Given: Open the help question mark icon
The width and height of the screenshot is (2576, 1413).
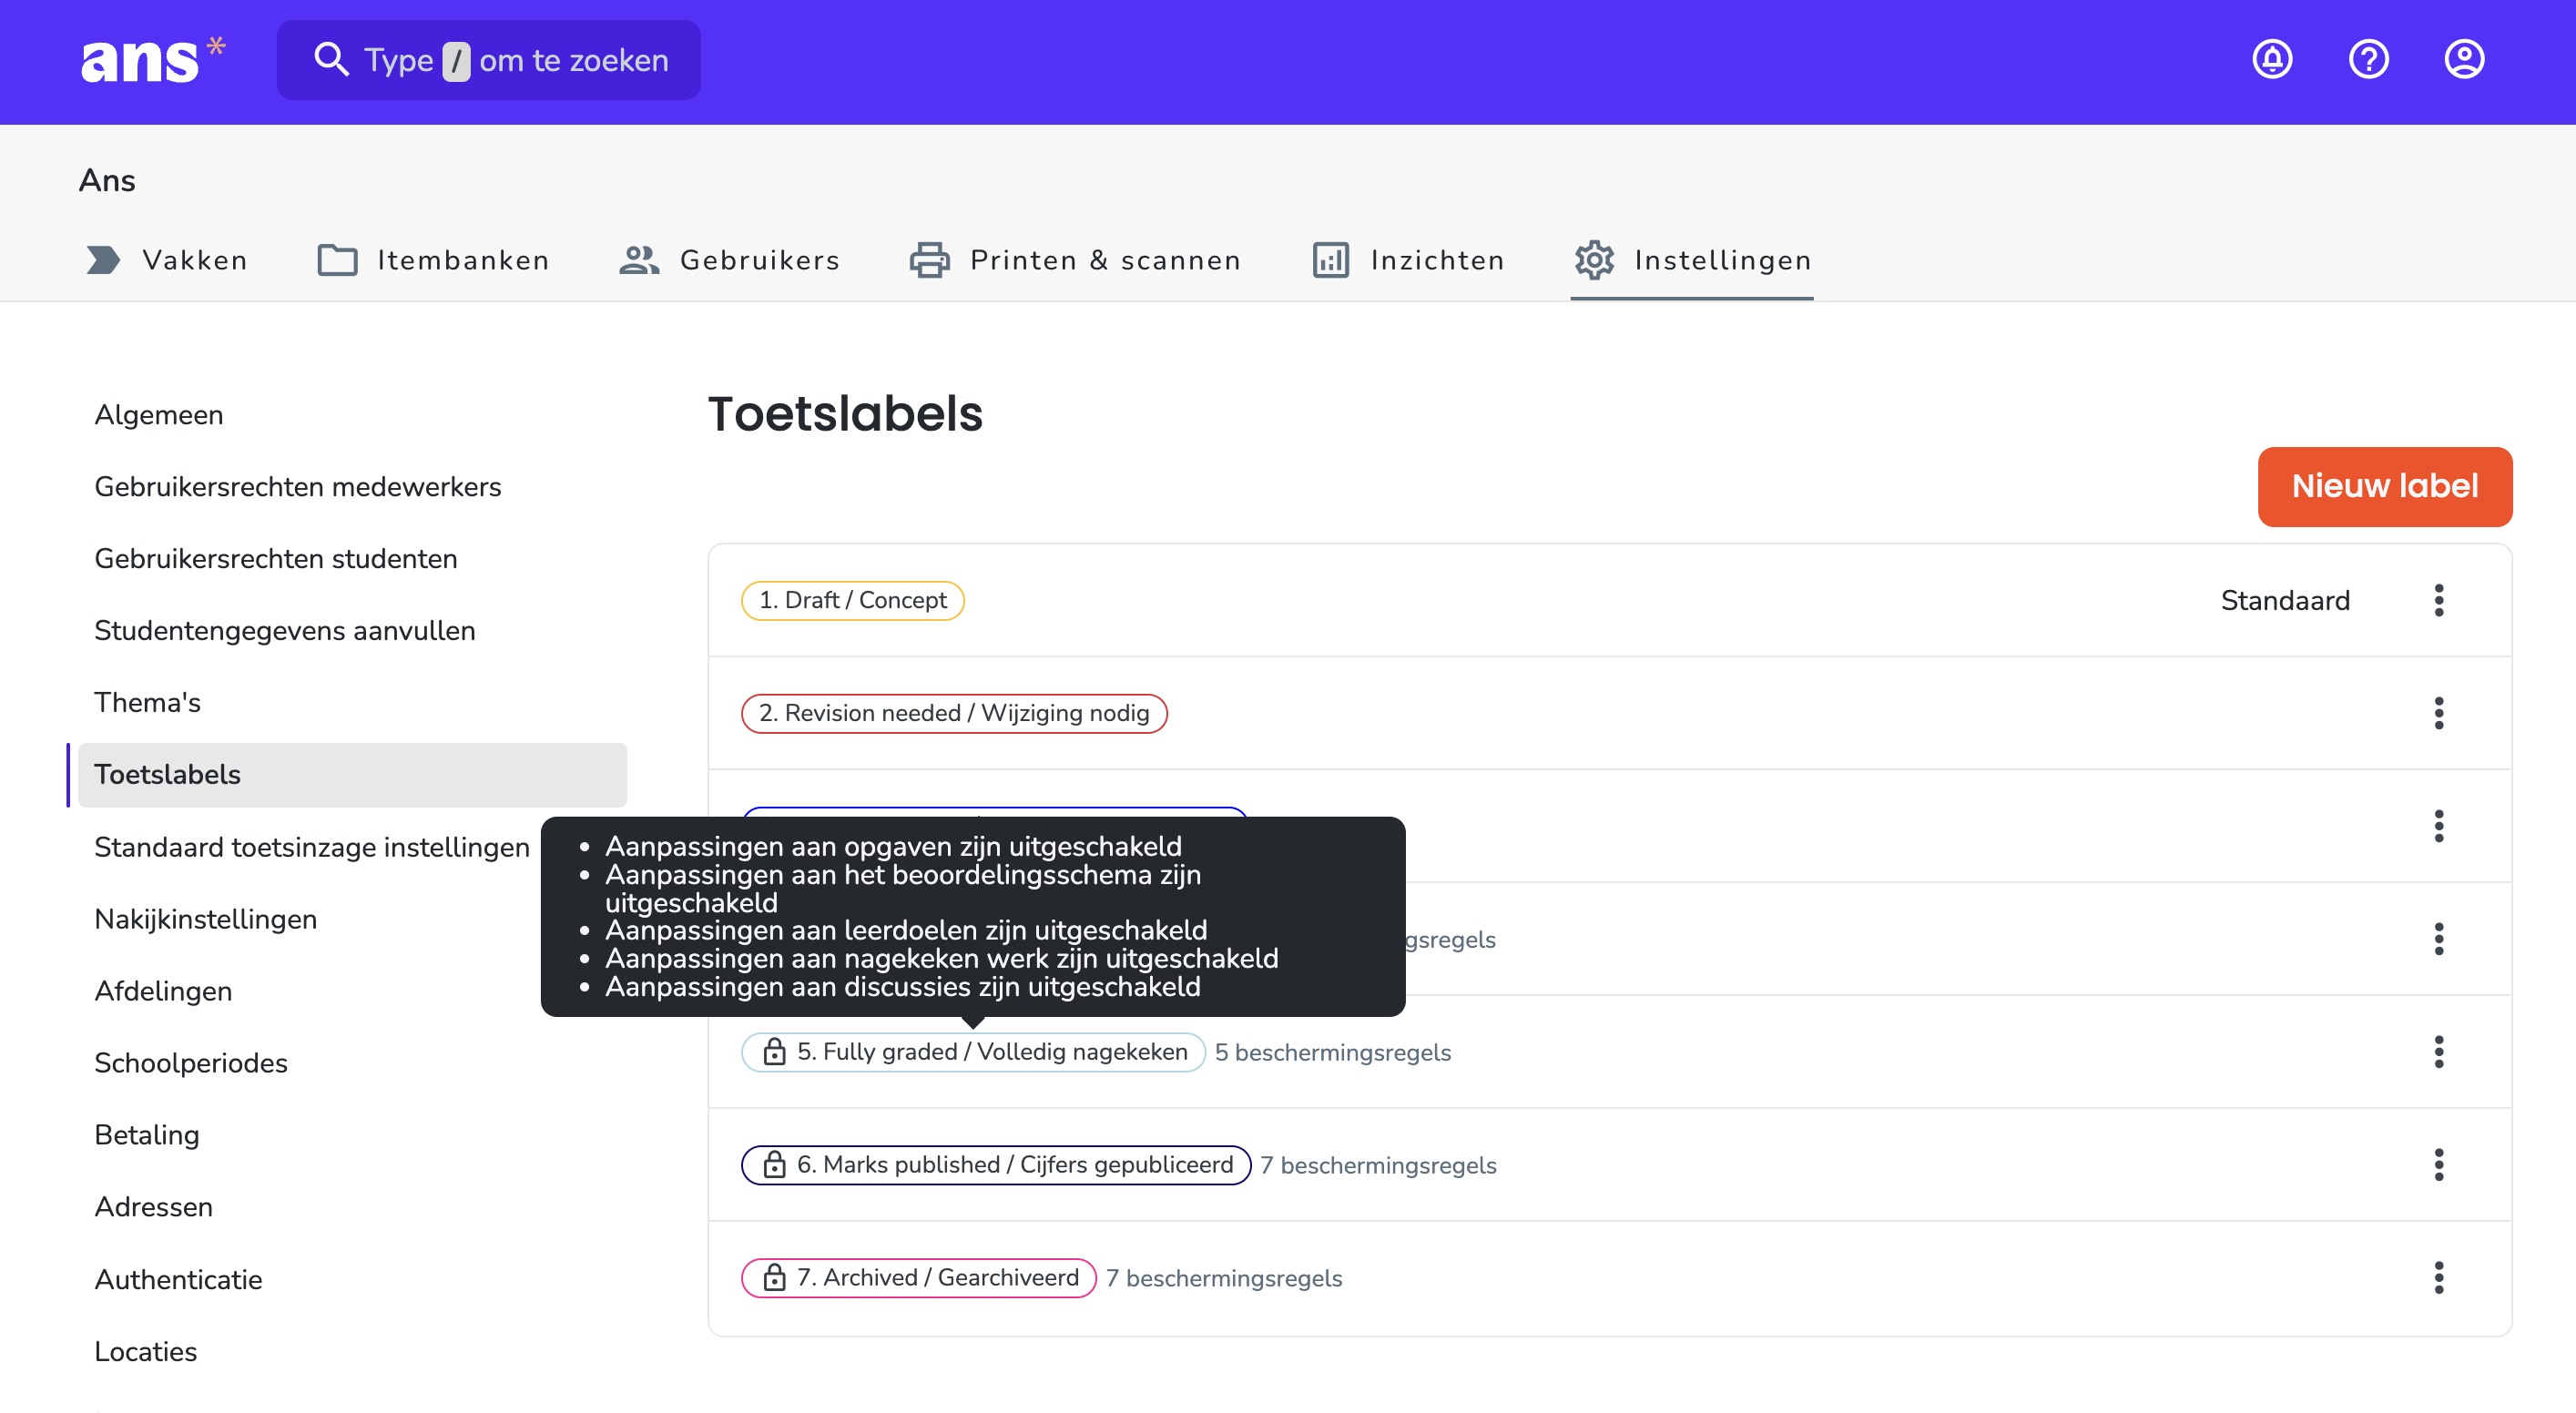Looking at the screenshot, I should [x=2368, y=60].
